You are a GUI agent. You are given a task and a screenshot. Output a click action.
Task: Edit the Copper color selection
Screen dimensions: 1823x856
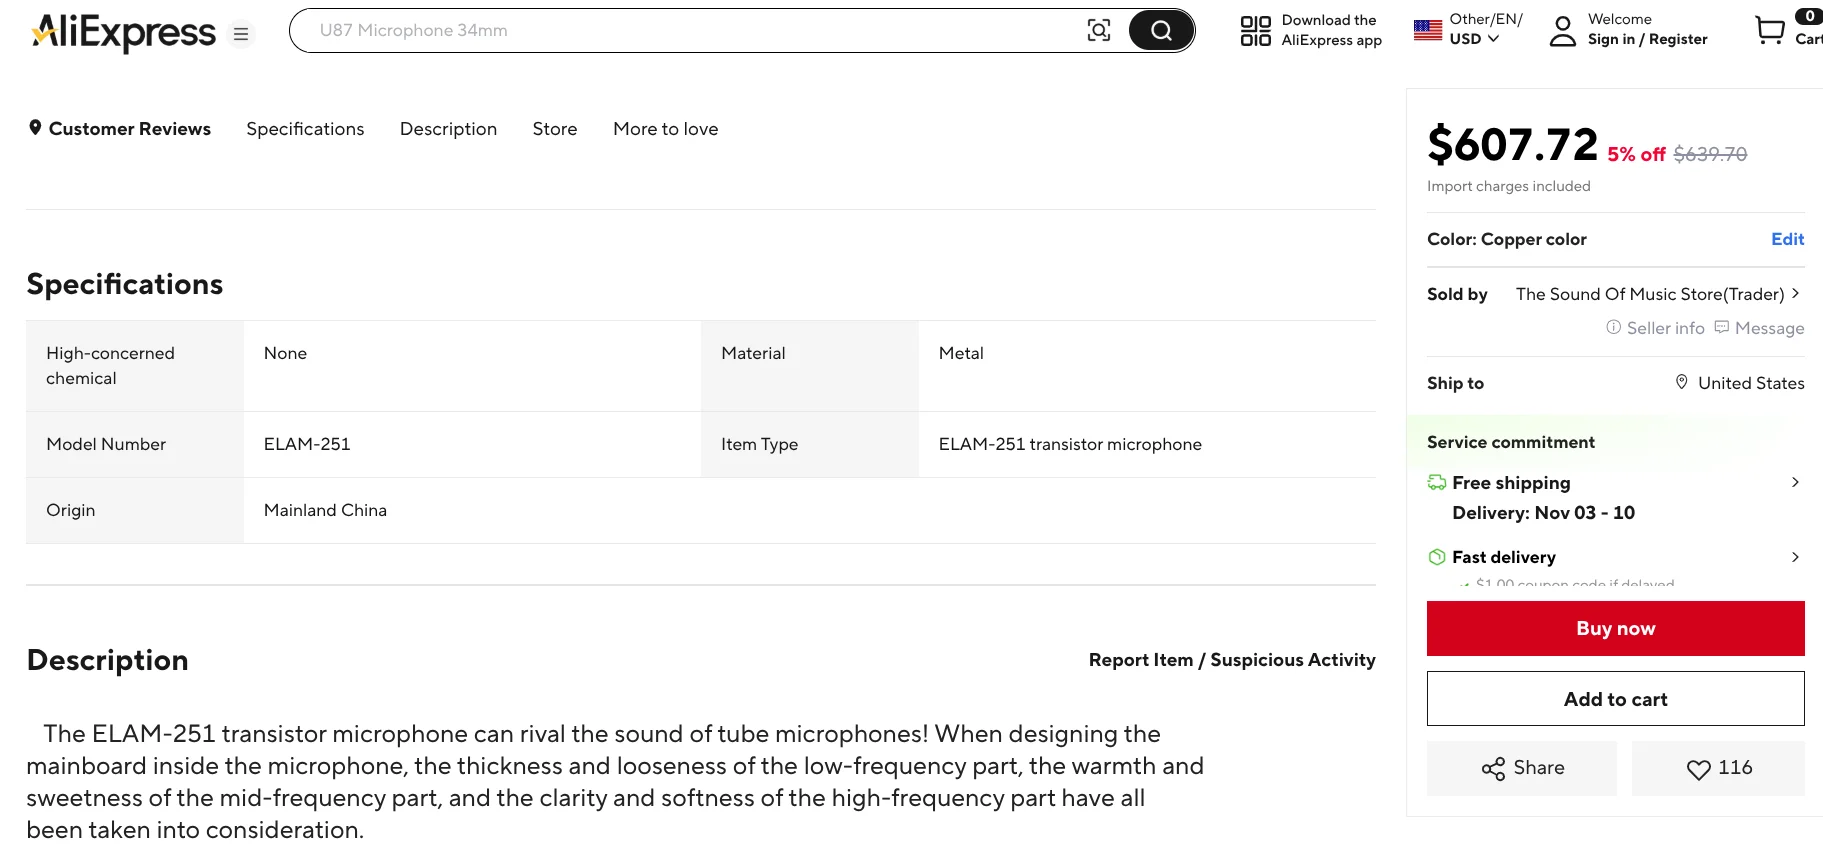[x=1787, y=239]
